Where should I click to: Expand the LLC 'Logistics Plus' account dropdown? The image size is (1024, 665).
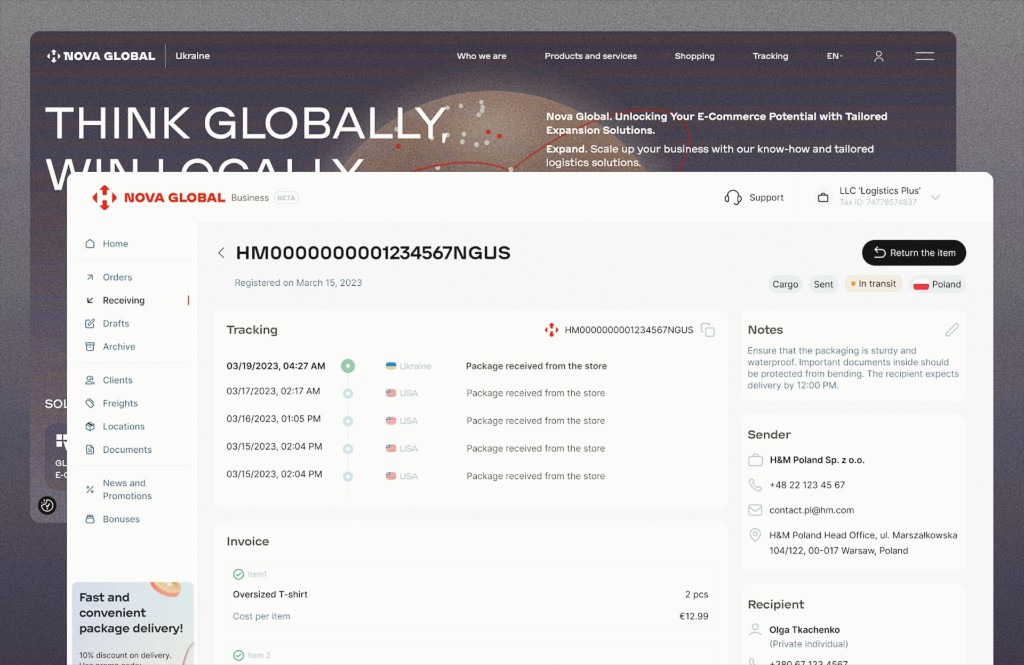935,197
